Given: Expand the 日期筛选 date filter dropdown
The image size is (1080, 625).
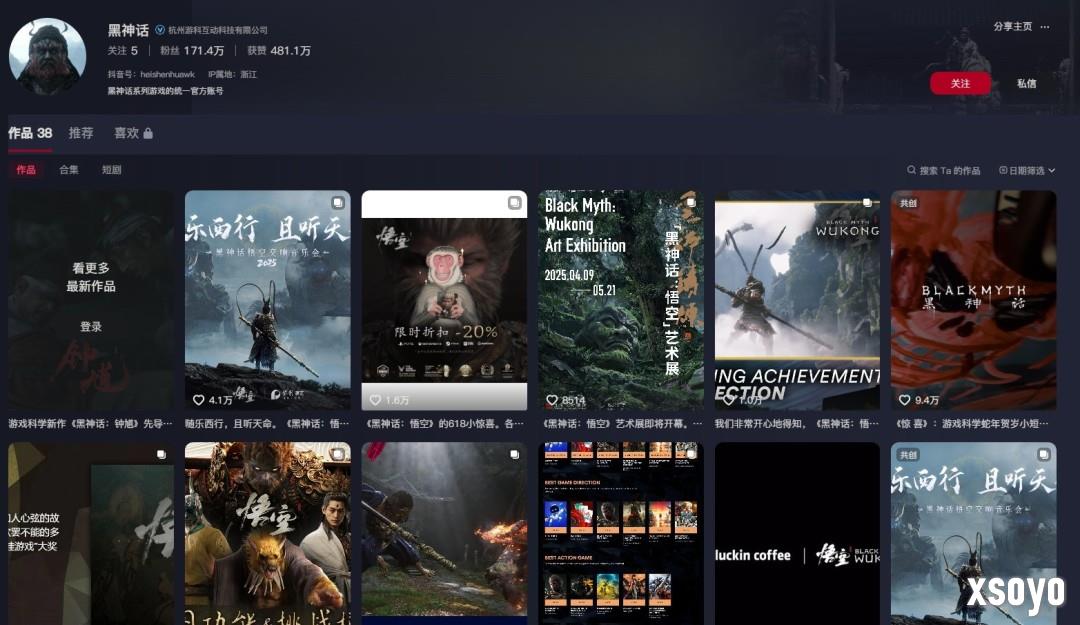Looking at the screenshot, I should [1027, 170].
